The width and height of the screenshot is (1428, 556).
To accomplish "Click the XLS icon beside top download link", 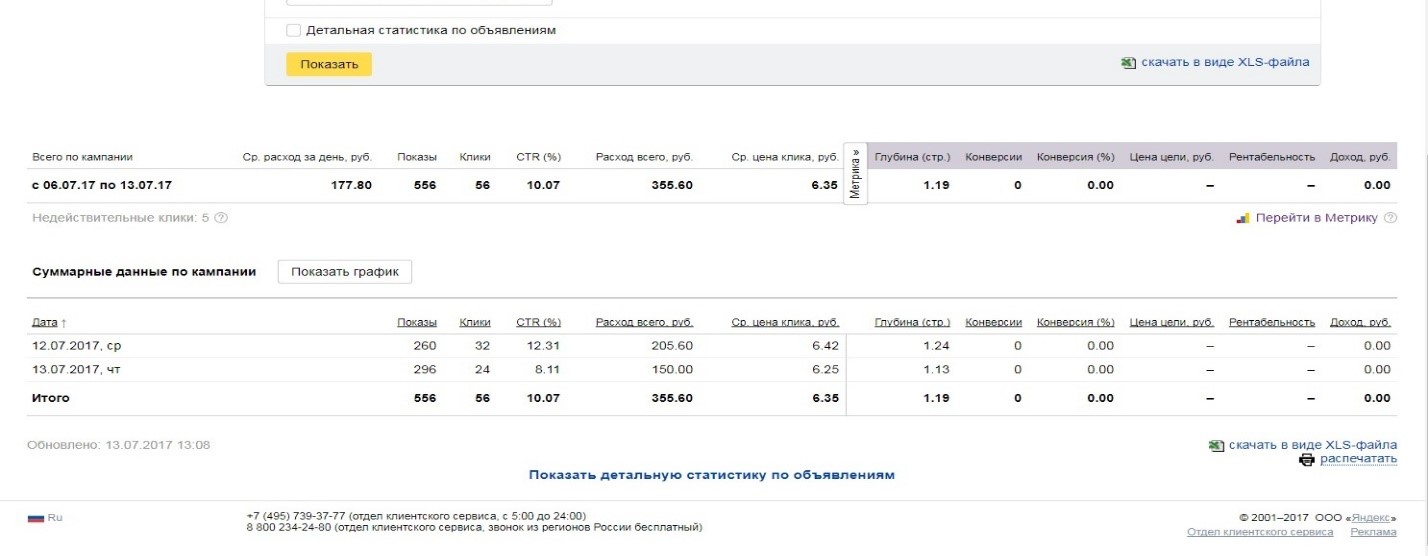I will 1128,62.
